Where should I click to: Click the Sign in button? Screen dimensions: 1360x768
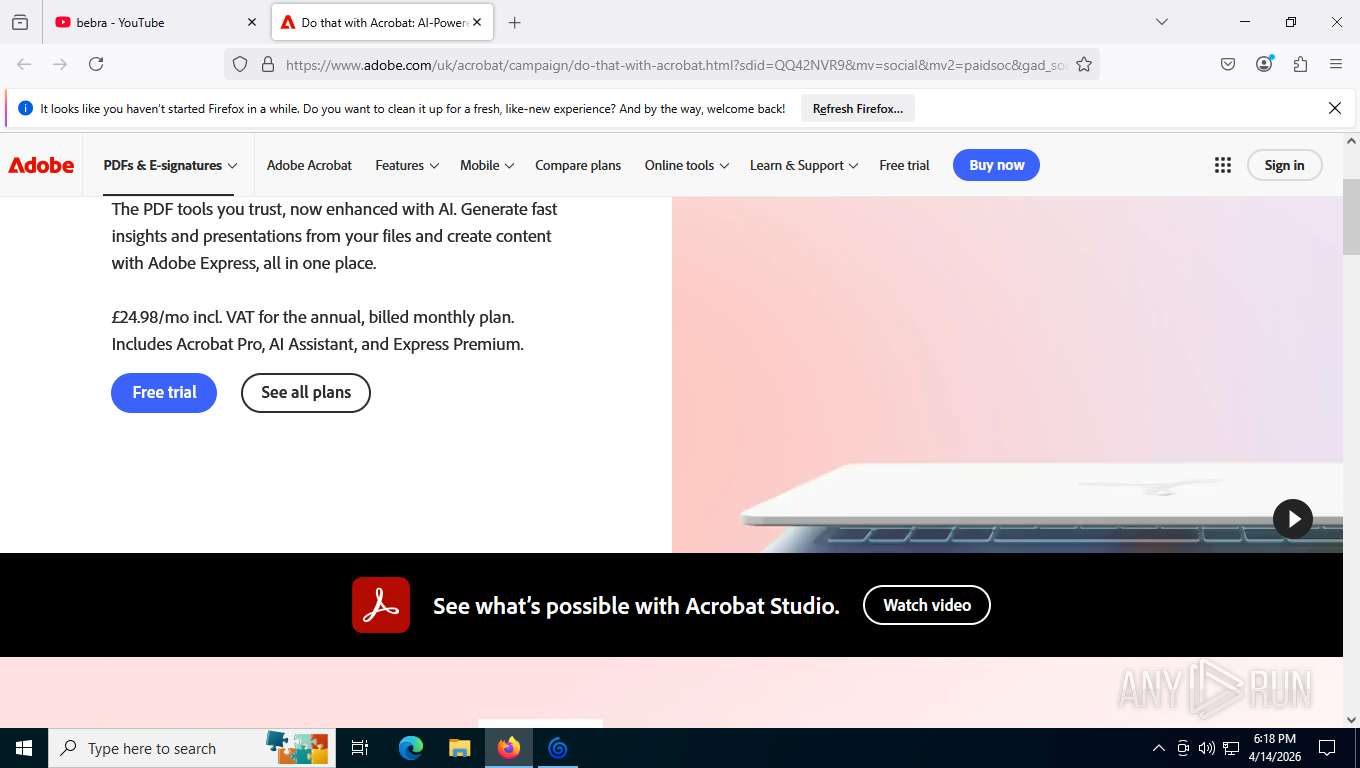(x=1284, y=165)
